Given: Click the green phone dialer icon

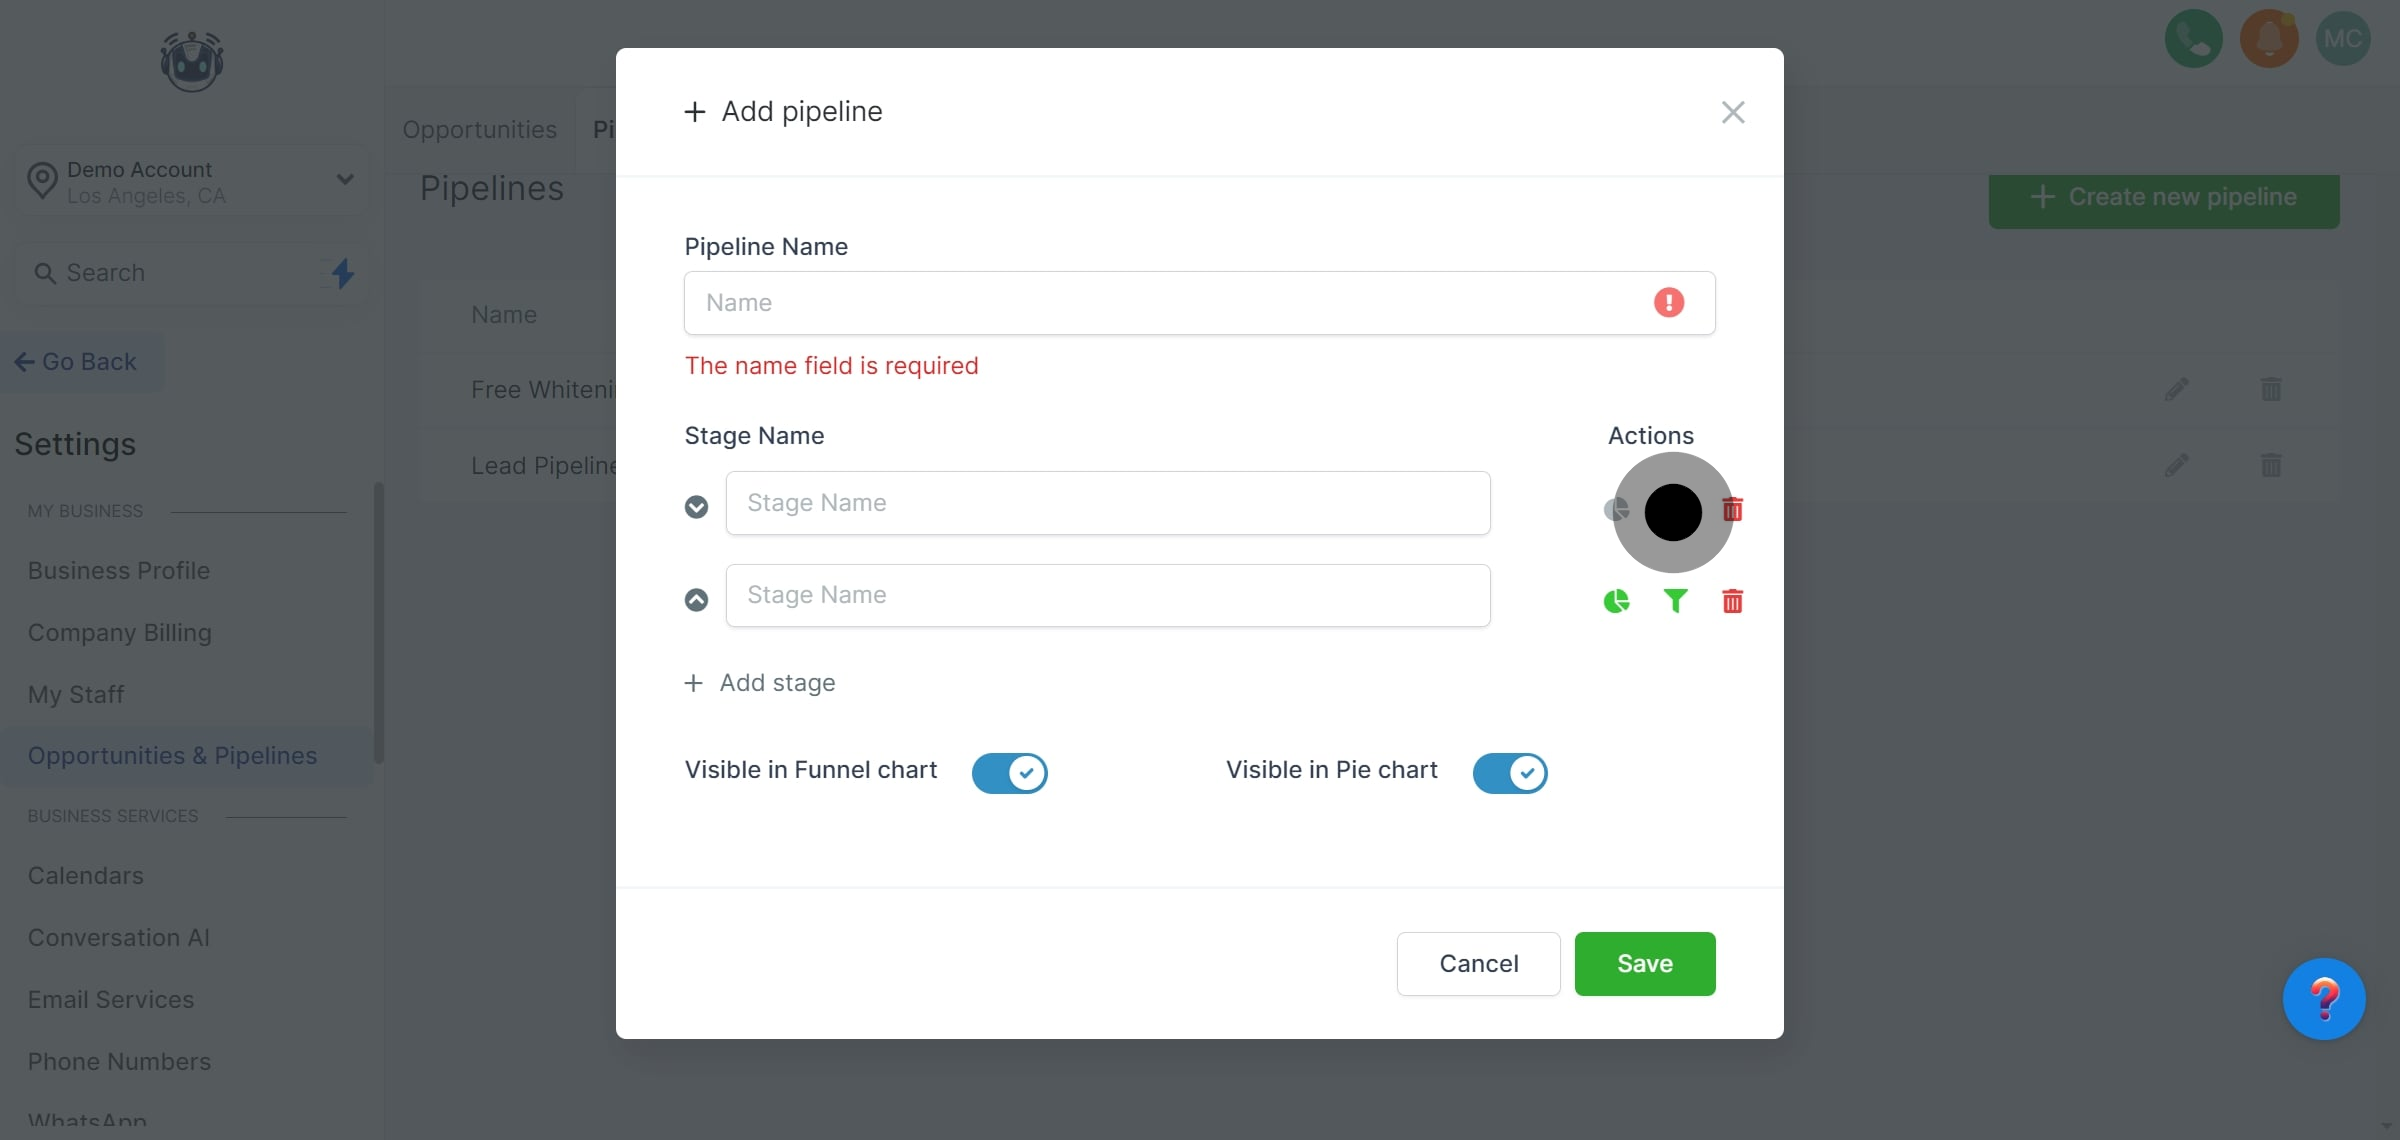Looking at the screenshot, I should [2193, 39].
